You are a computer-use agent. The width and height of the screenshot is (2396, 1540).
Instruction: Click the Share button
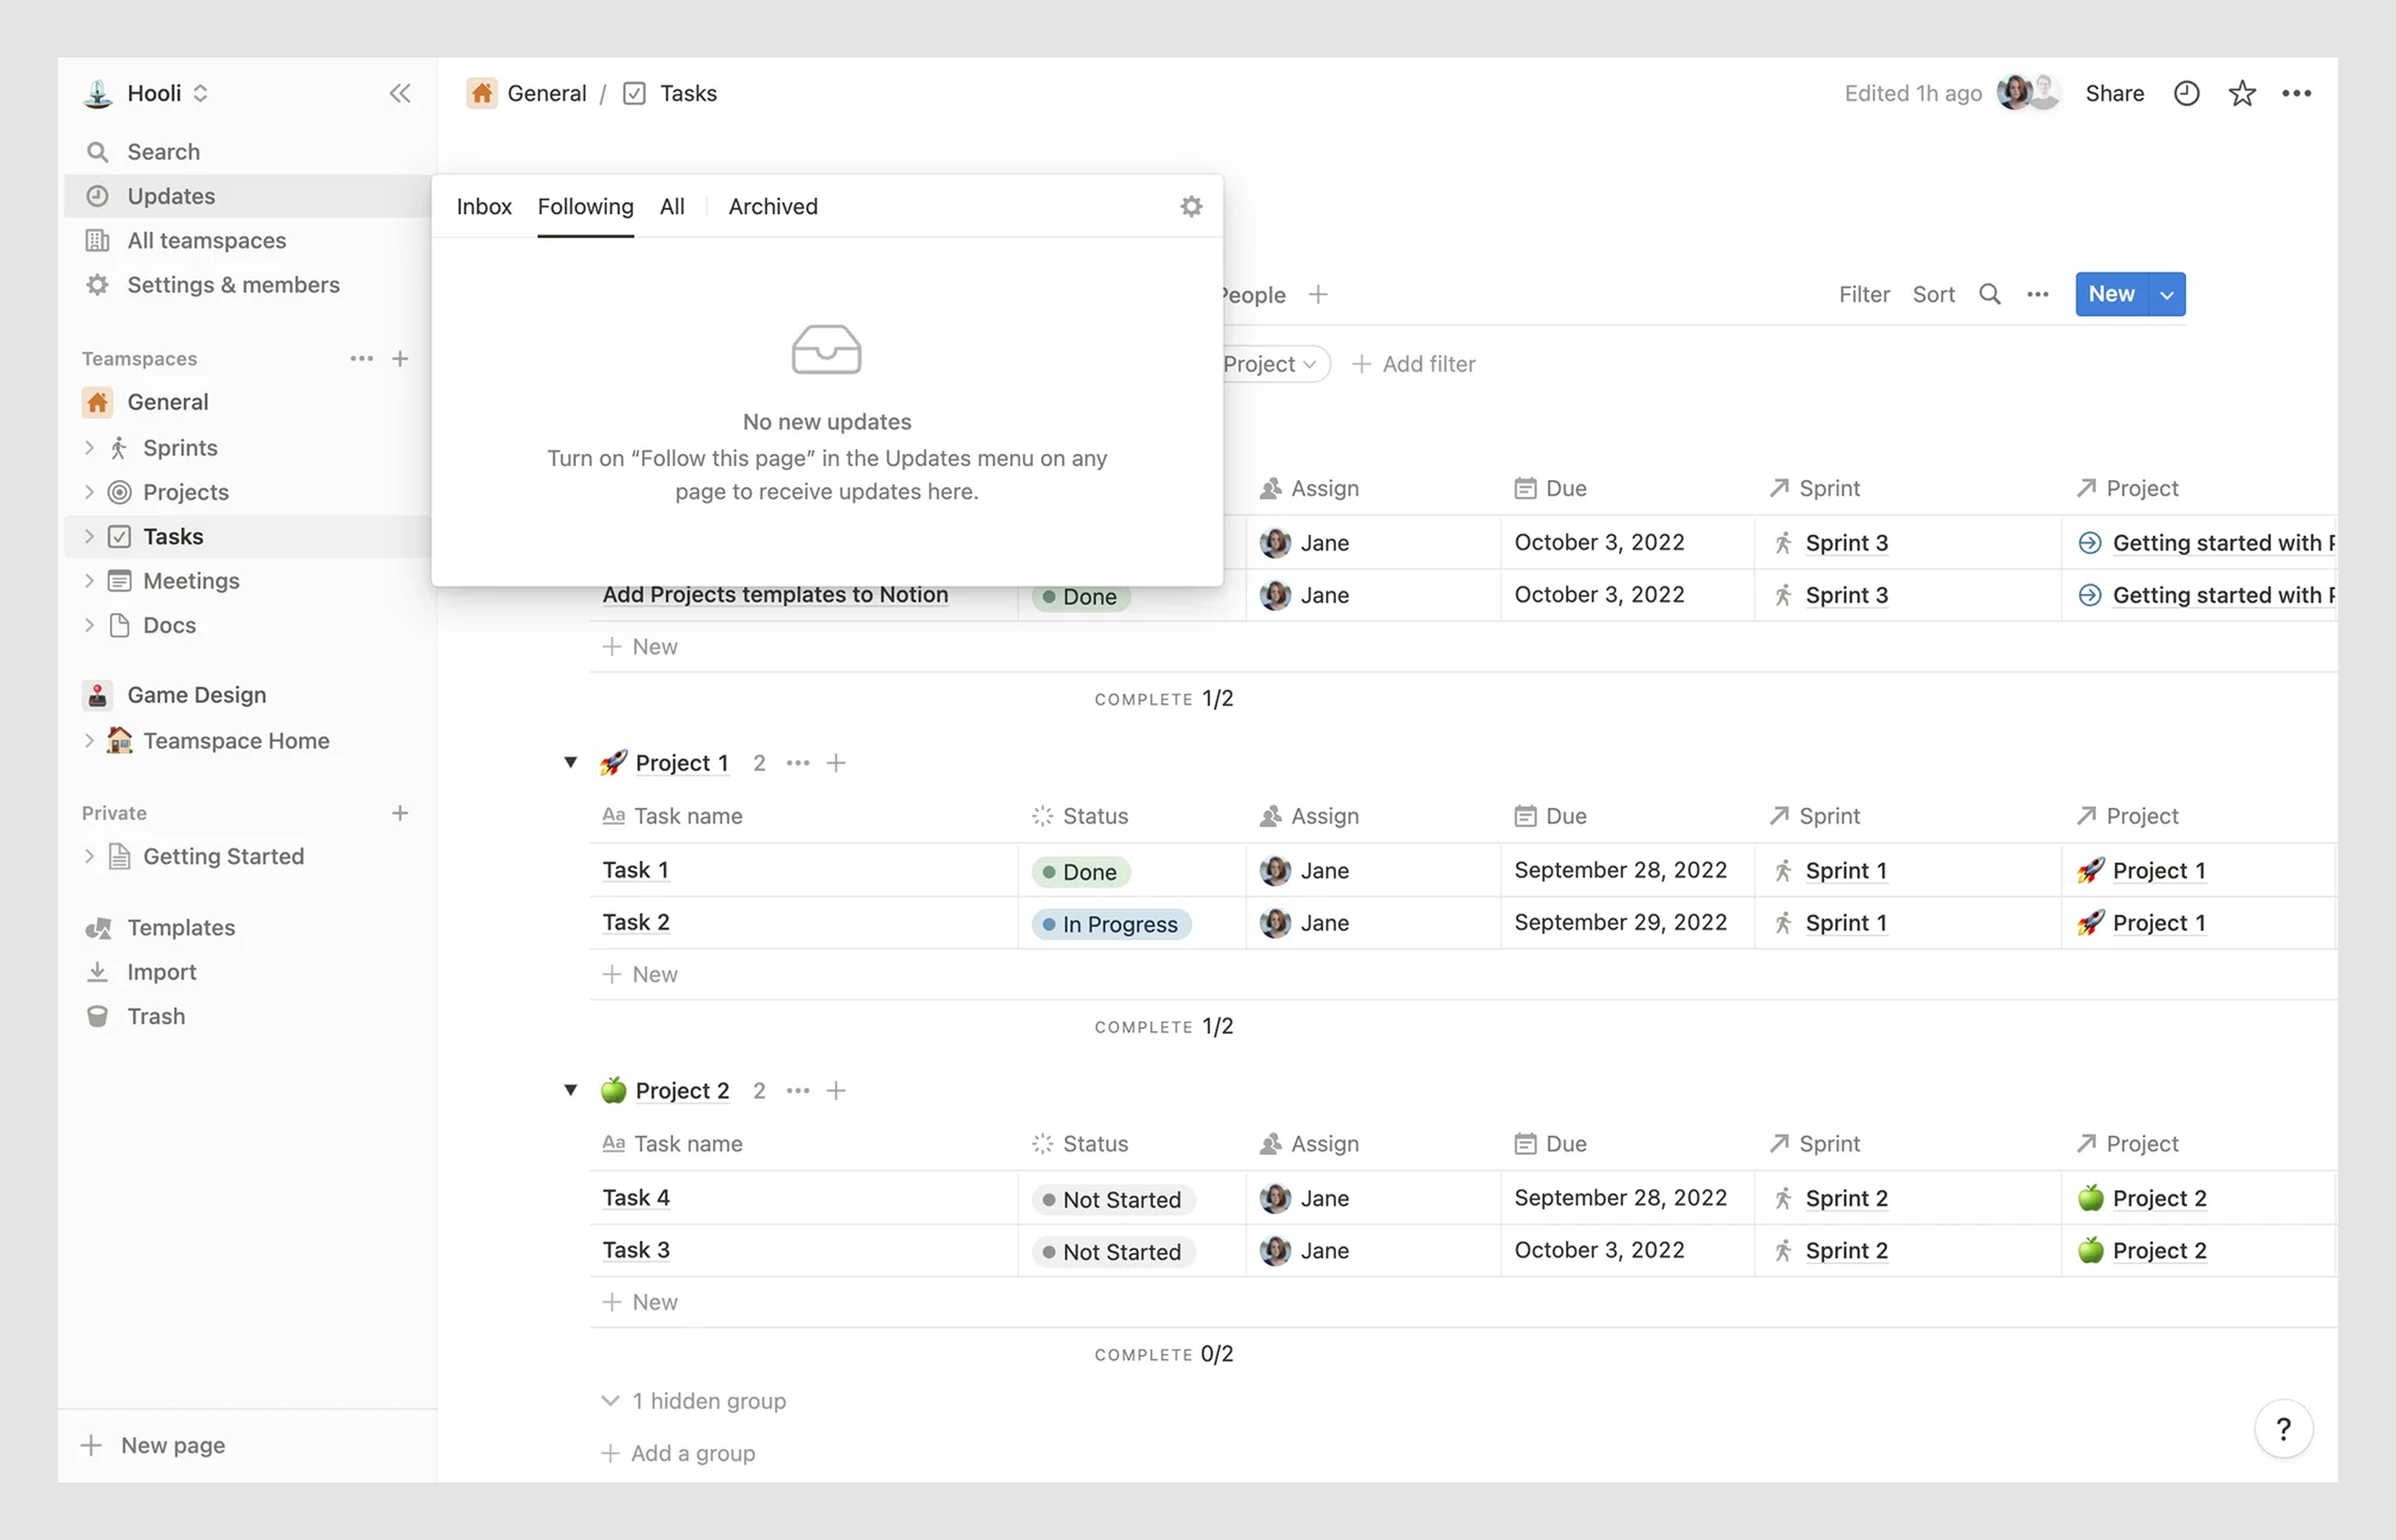tap(2115, 93)
